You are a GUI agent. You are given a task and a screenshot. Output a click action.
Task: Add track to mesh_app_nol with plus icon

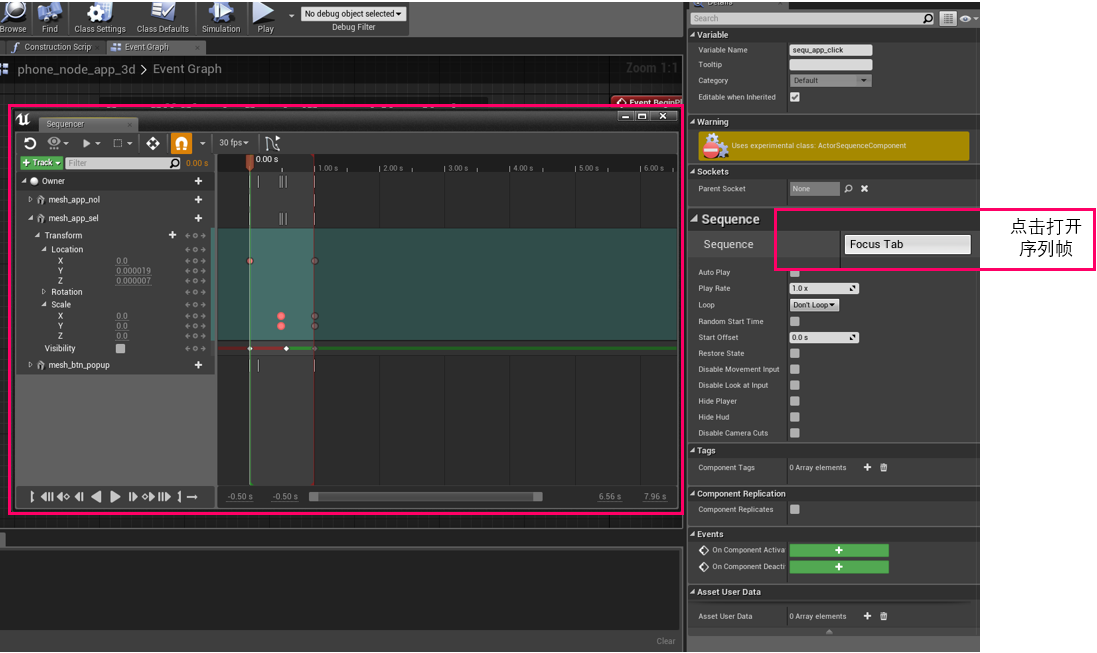(198, 200)
